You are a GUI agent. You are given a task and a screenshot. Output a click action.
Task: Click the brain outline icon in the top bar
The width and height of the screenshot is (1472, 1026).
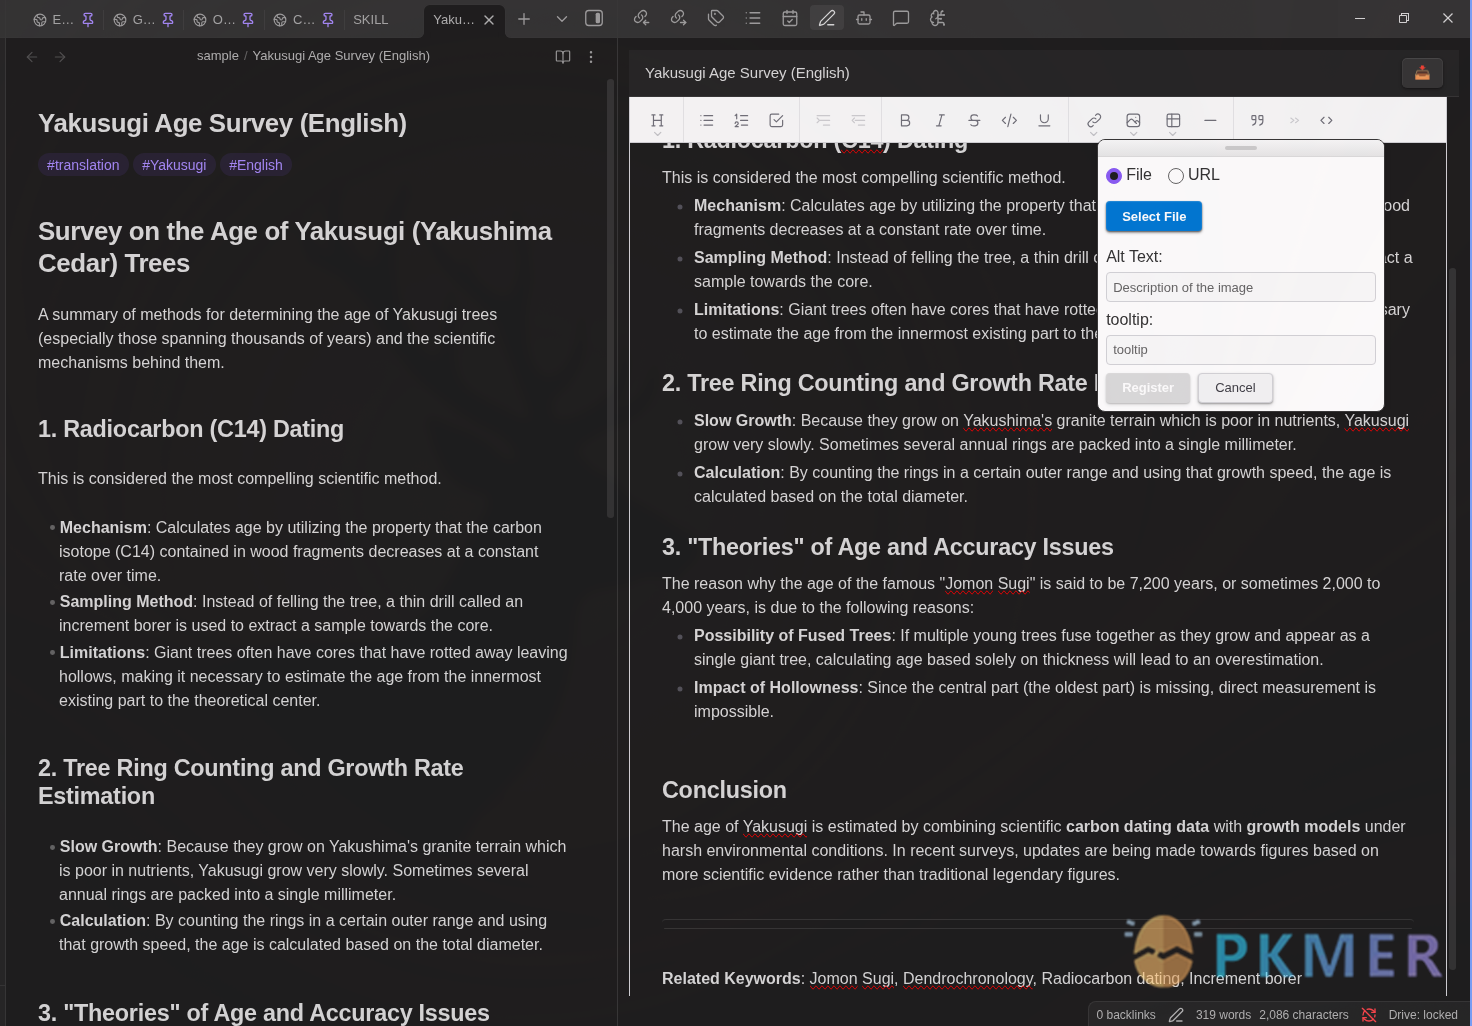[x=938, y=18]
